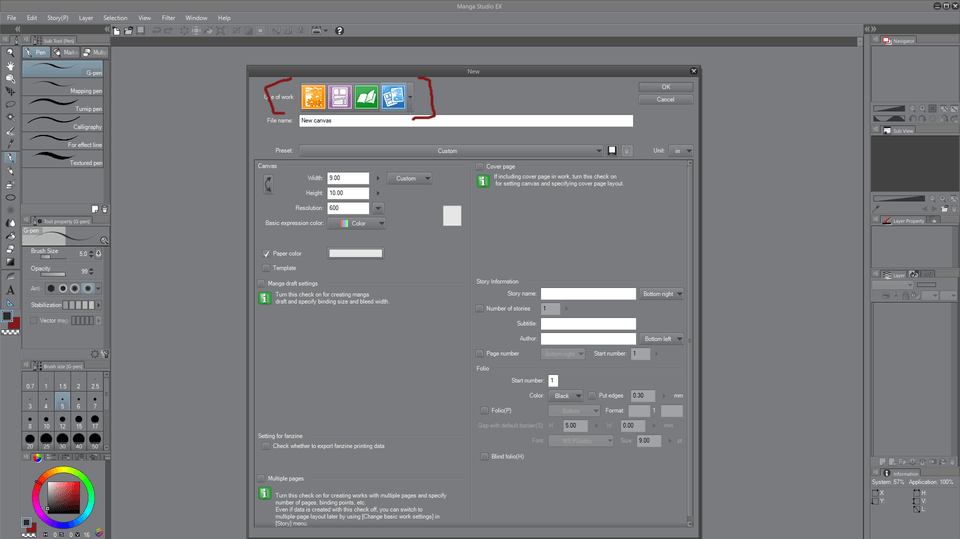Open the Basic expression color dropdown

[356, 224]
